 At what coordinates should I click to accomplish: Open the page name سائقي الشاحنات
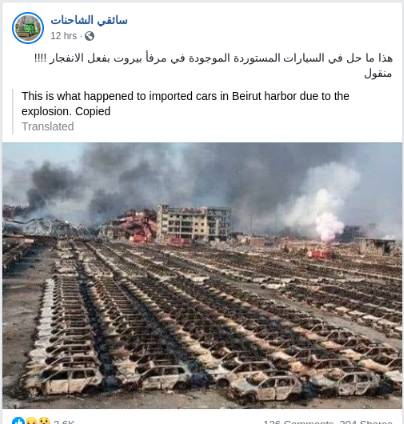[89, 21]
